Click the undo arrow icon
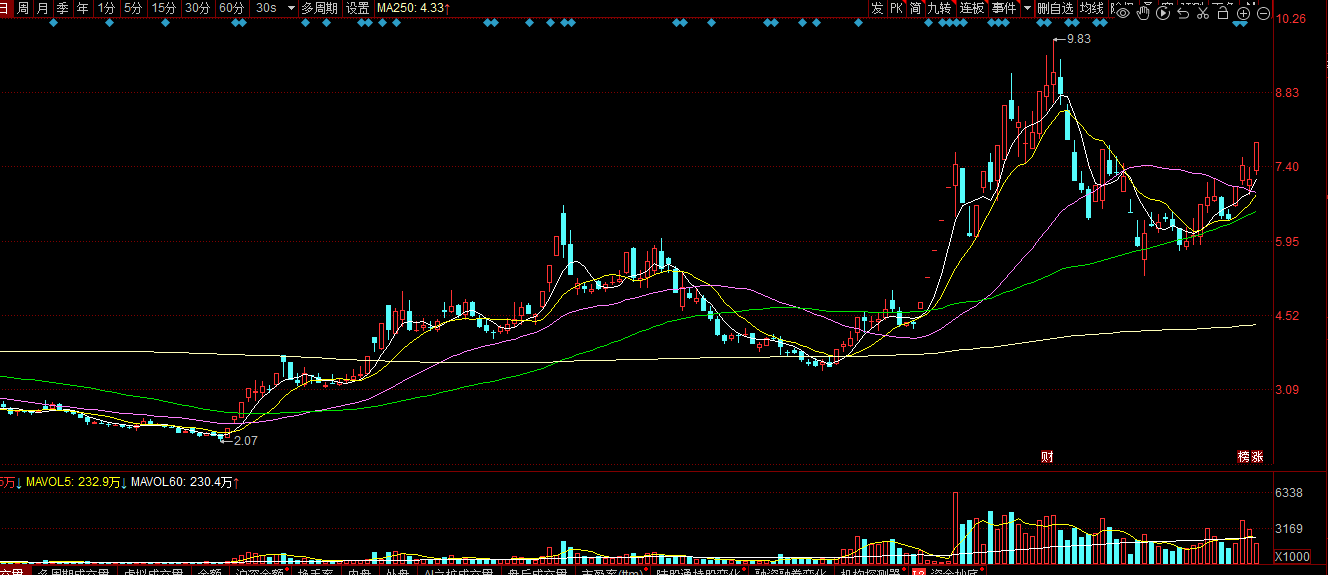Image resolution: width=1328 pixels, height=575 pixels. coord(1183,13)
